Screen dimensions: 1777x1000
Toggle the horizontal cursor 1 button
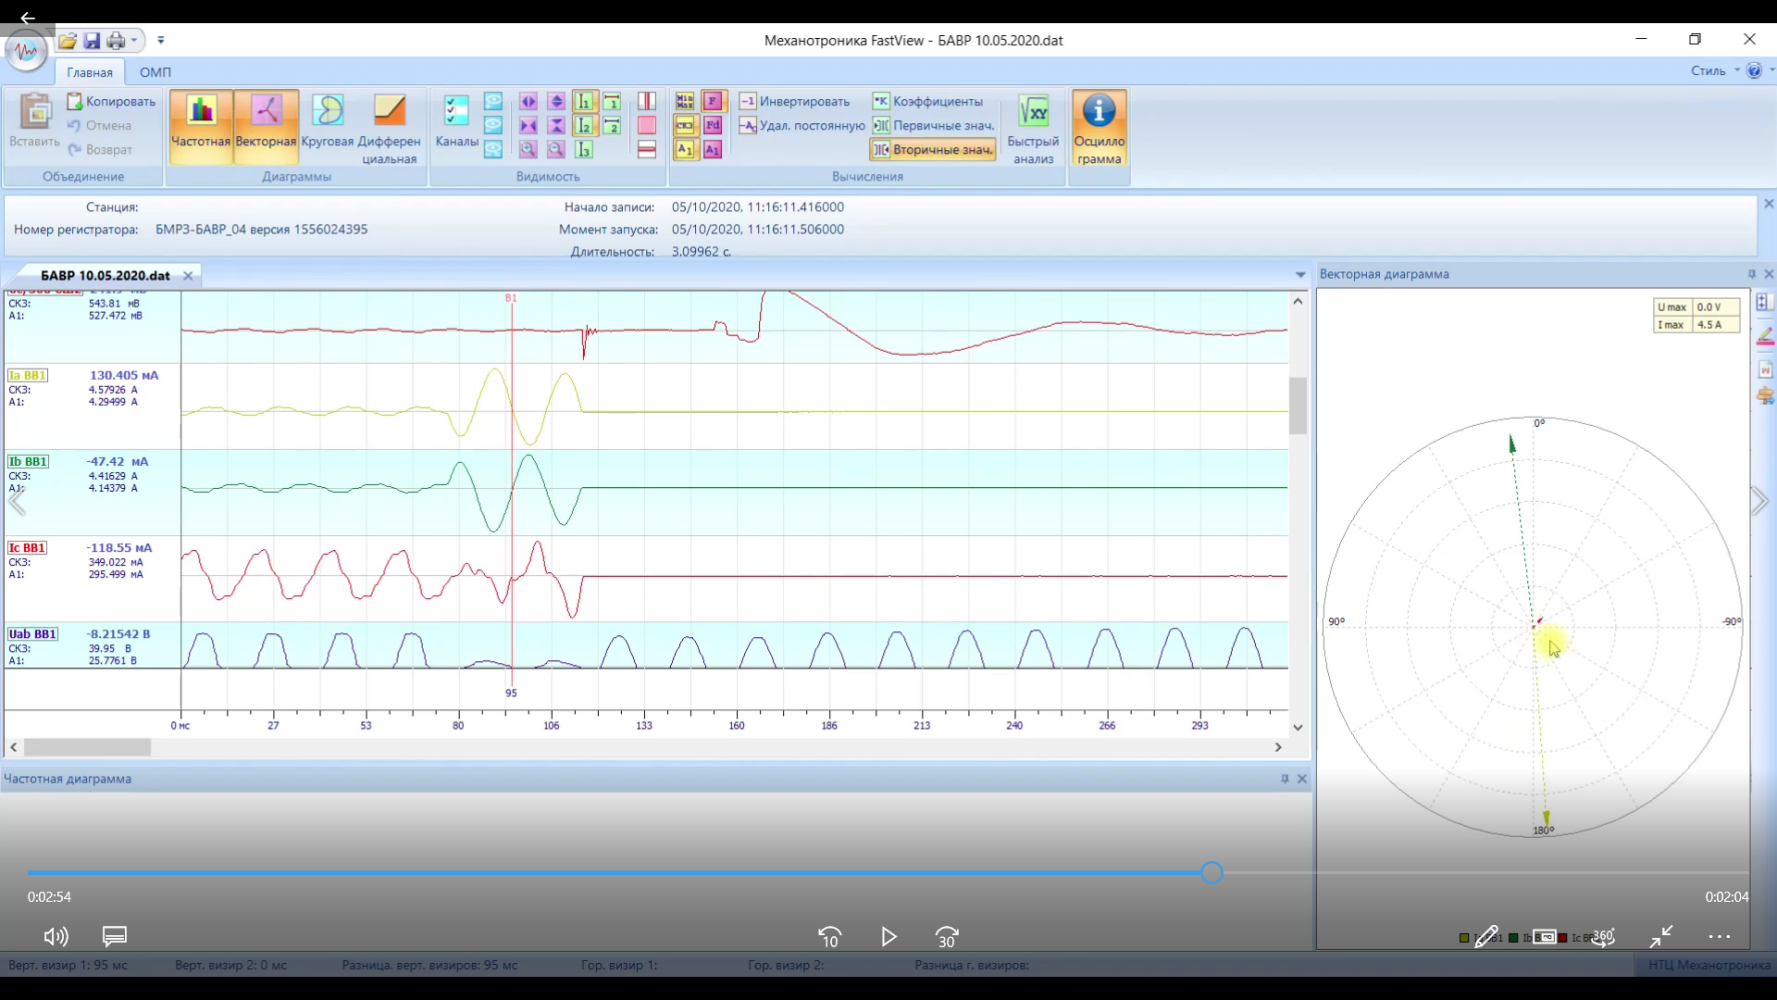(x=612, y=101)
